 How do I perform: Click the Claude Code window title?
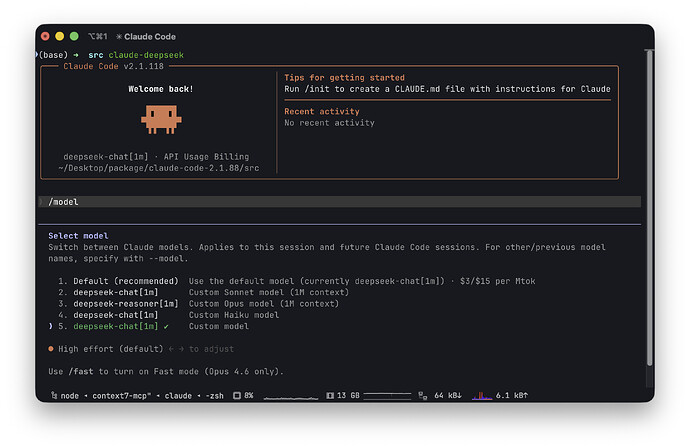pyautogui.click(x=150, y=37)
